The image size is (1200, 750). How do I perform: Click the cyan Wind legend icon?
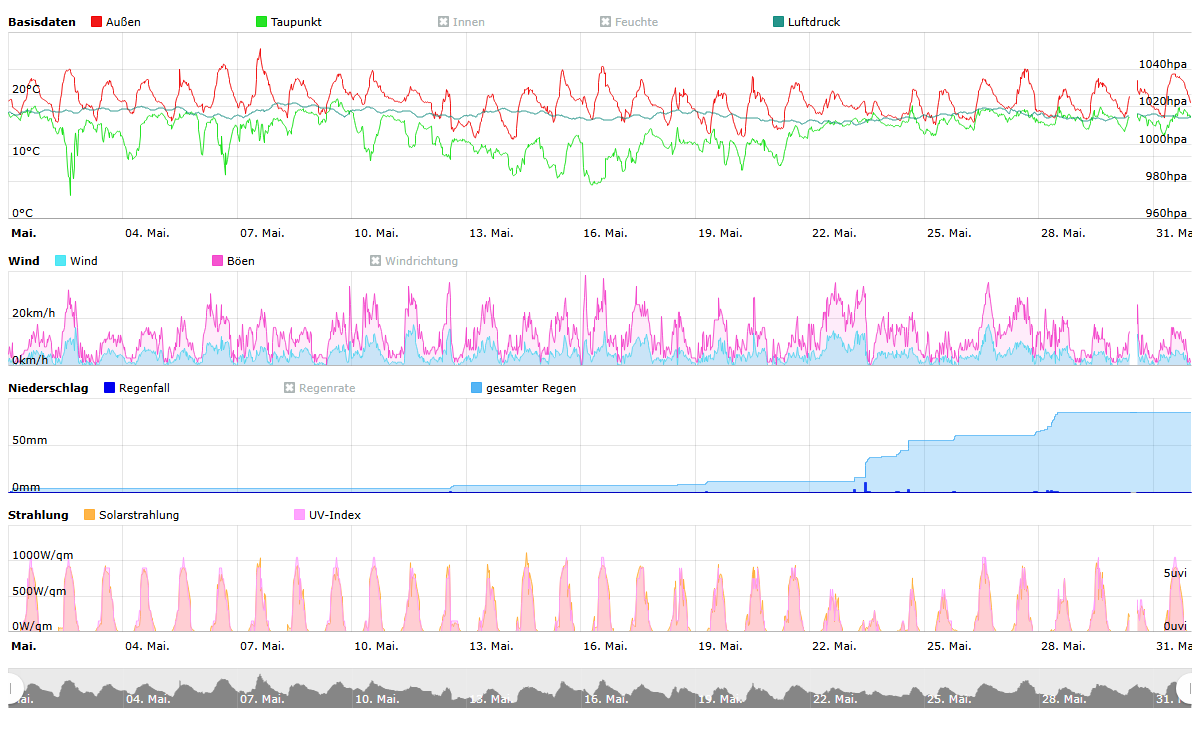click(60, 261)
